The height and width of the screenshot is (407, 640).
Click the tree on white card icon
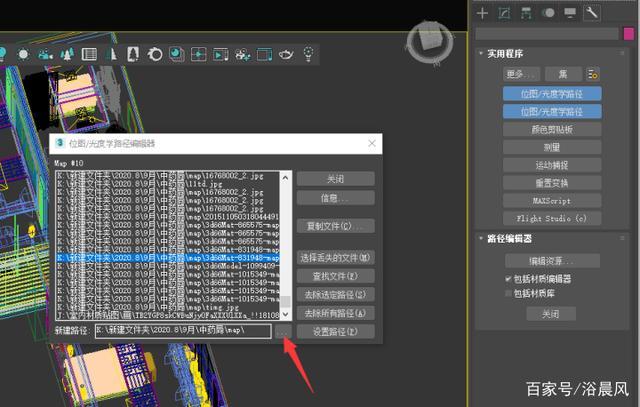click(133, 54)
